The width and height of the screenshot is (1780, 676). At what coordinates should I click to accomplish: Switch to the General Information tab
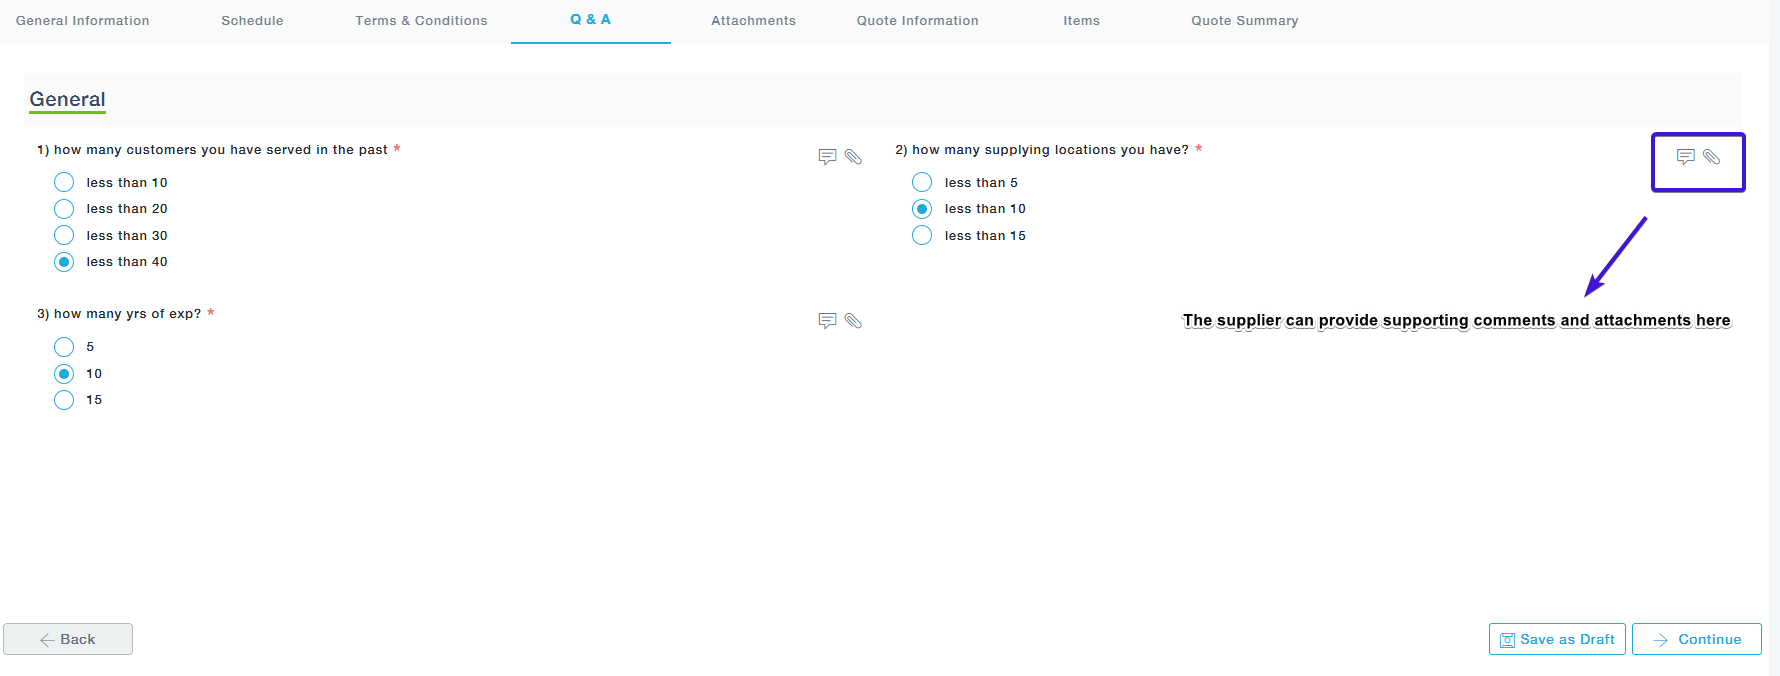click(83, 21)
